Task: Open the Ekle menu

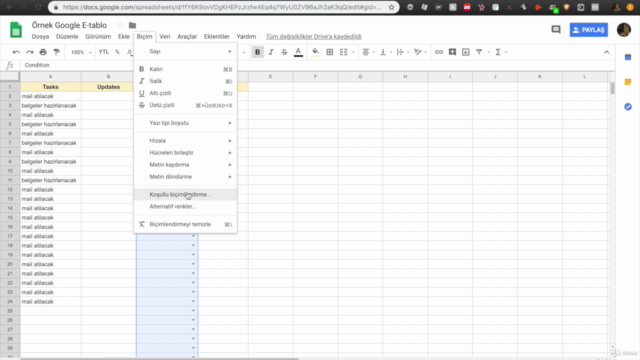Action: coord(124,36)
